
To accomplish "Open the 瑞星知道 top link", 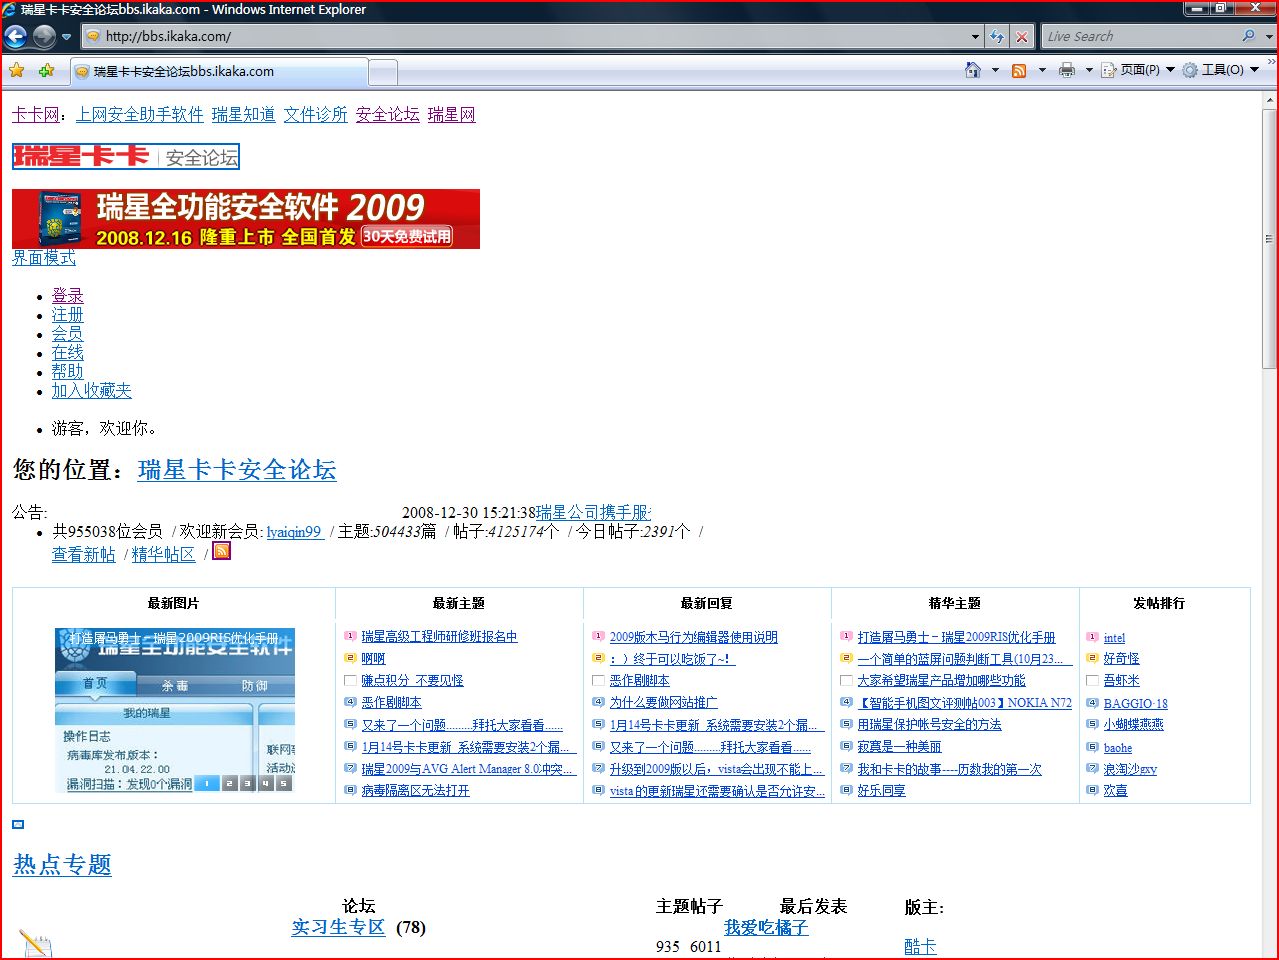I will (244, 115).
